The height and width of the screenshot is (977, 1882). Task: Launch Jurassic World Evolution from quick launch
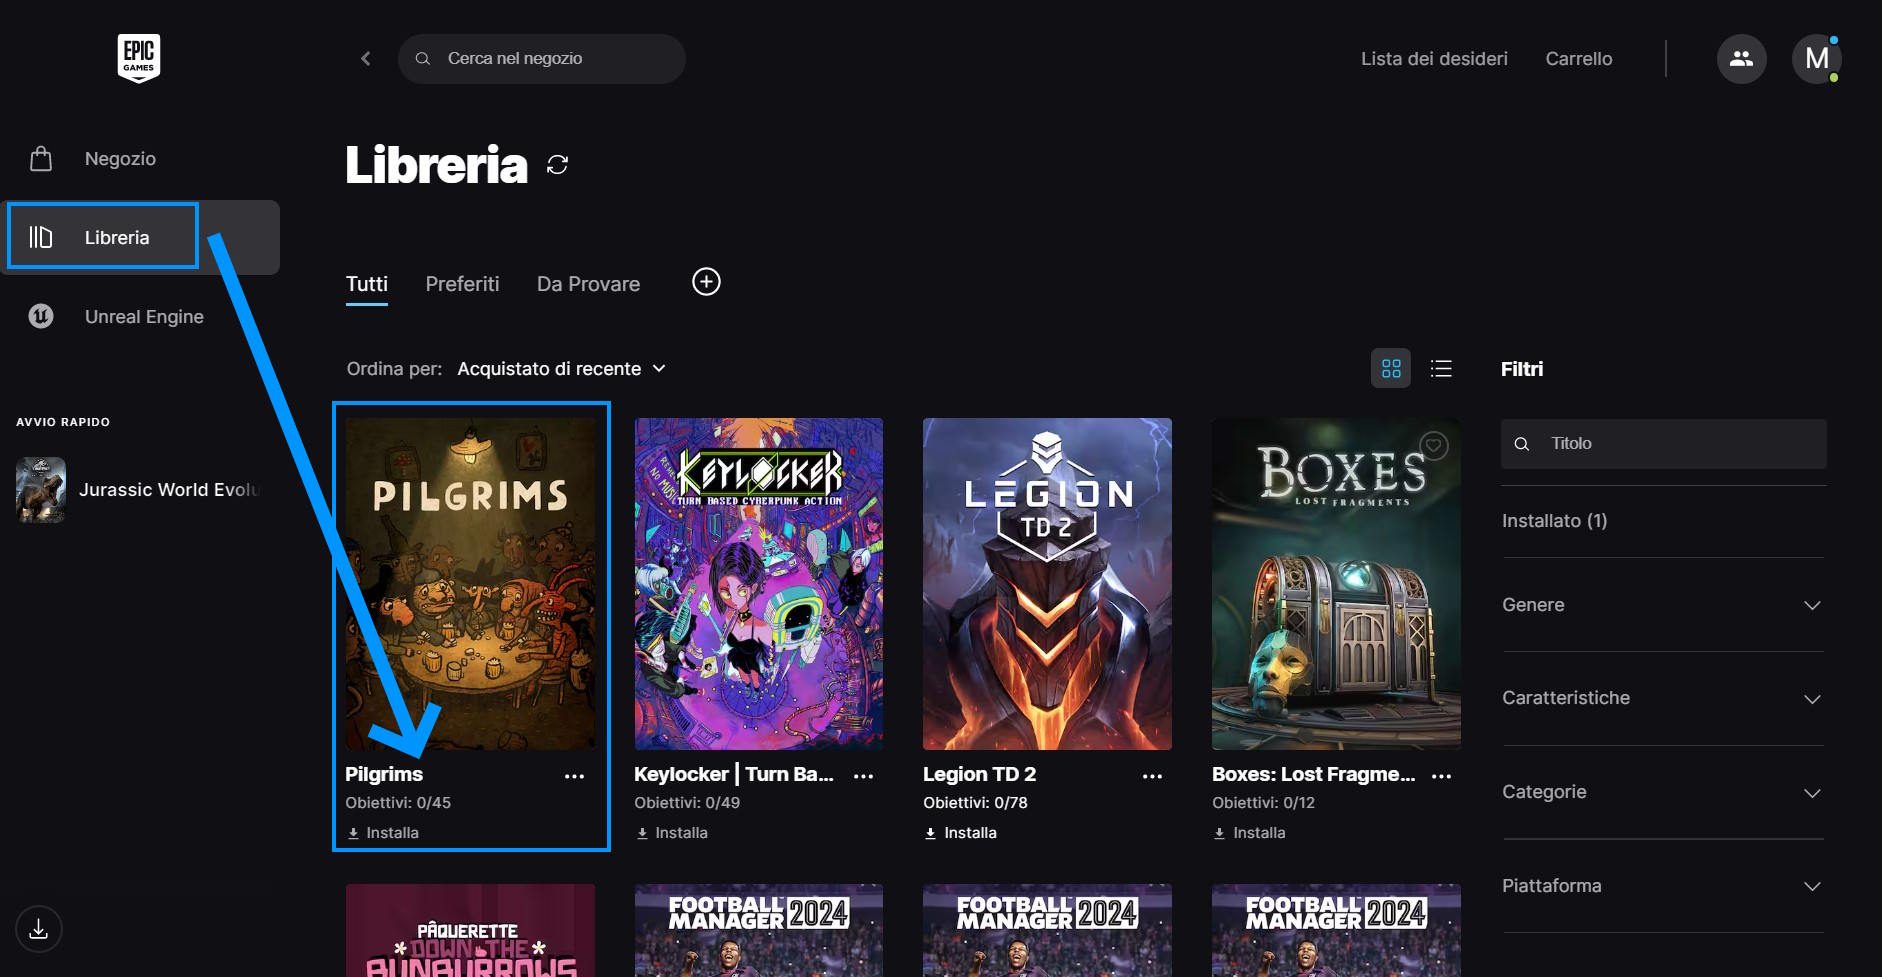point(140,490)
